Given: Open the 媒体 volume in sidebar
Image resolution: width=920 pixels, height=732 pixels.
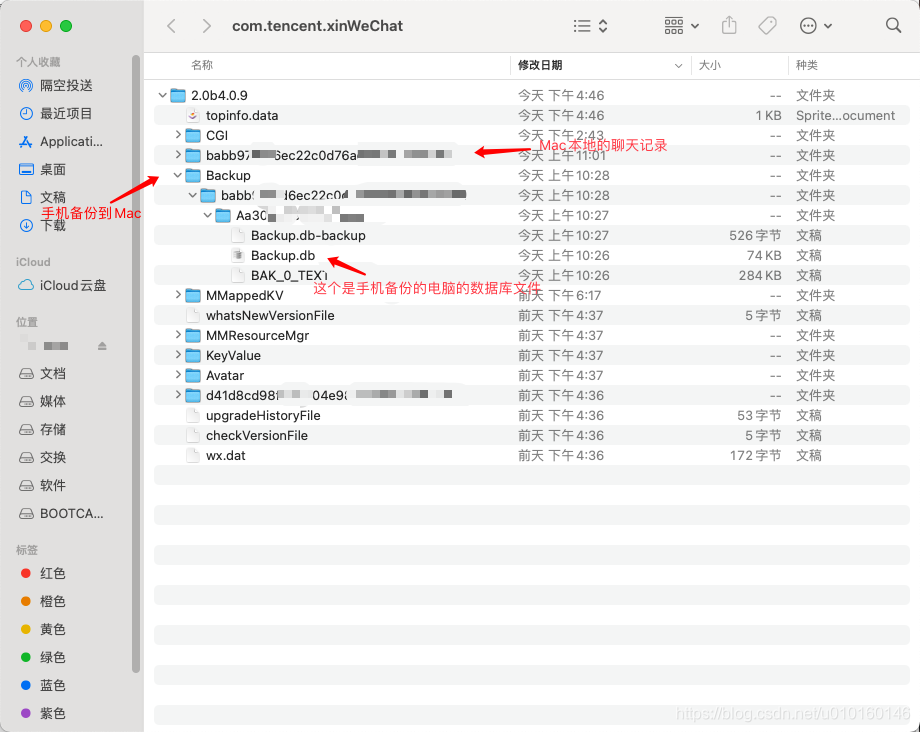Looking at the screenshot, I should click(x=42, y=402).
